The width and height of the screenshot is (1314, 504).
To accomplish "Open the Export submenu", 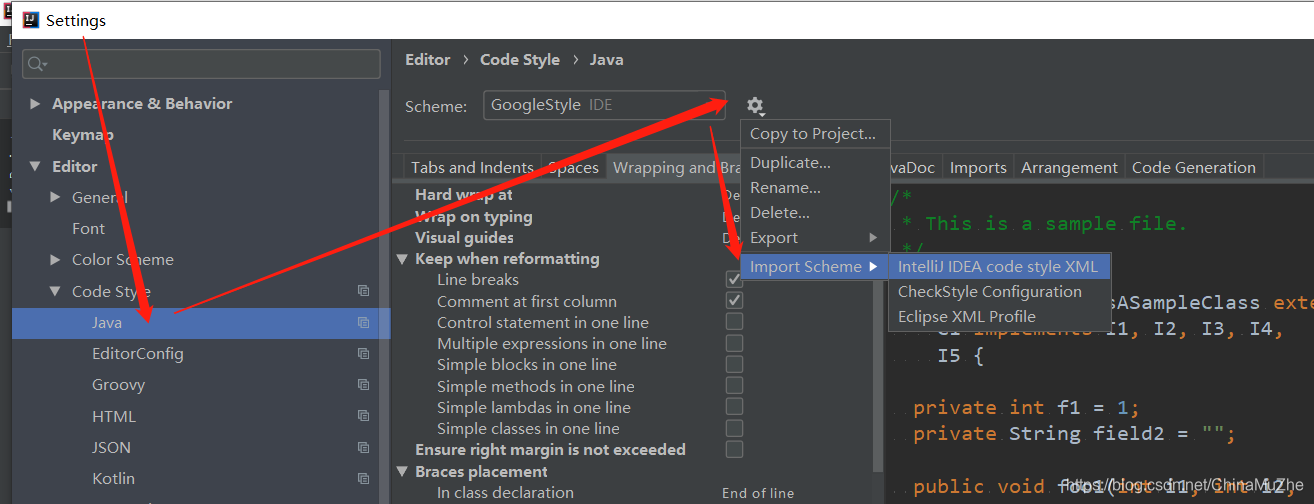I will click(x=814, y=238).
